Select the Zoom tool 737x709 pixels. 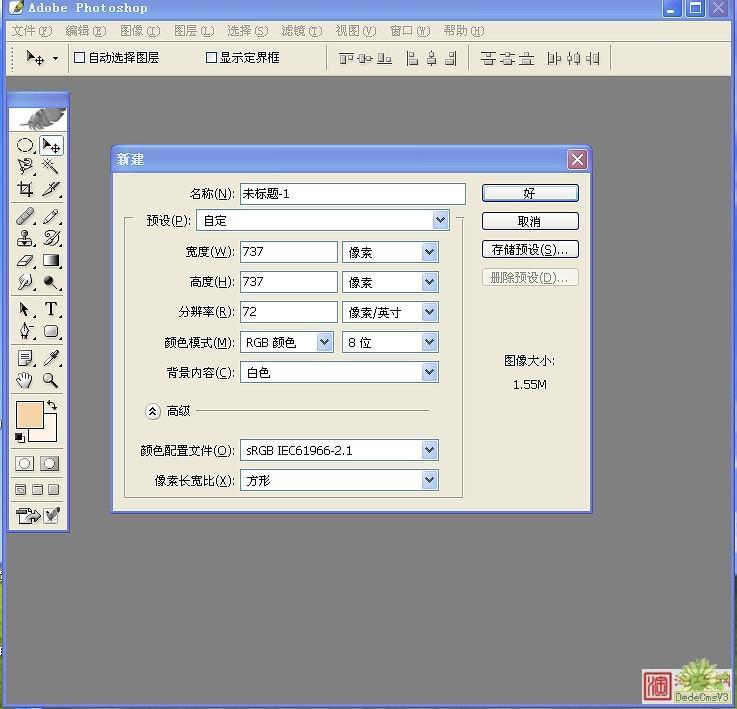(x=51, y=380)
